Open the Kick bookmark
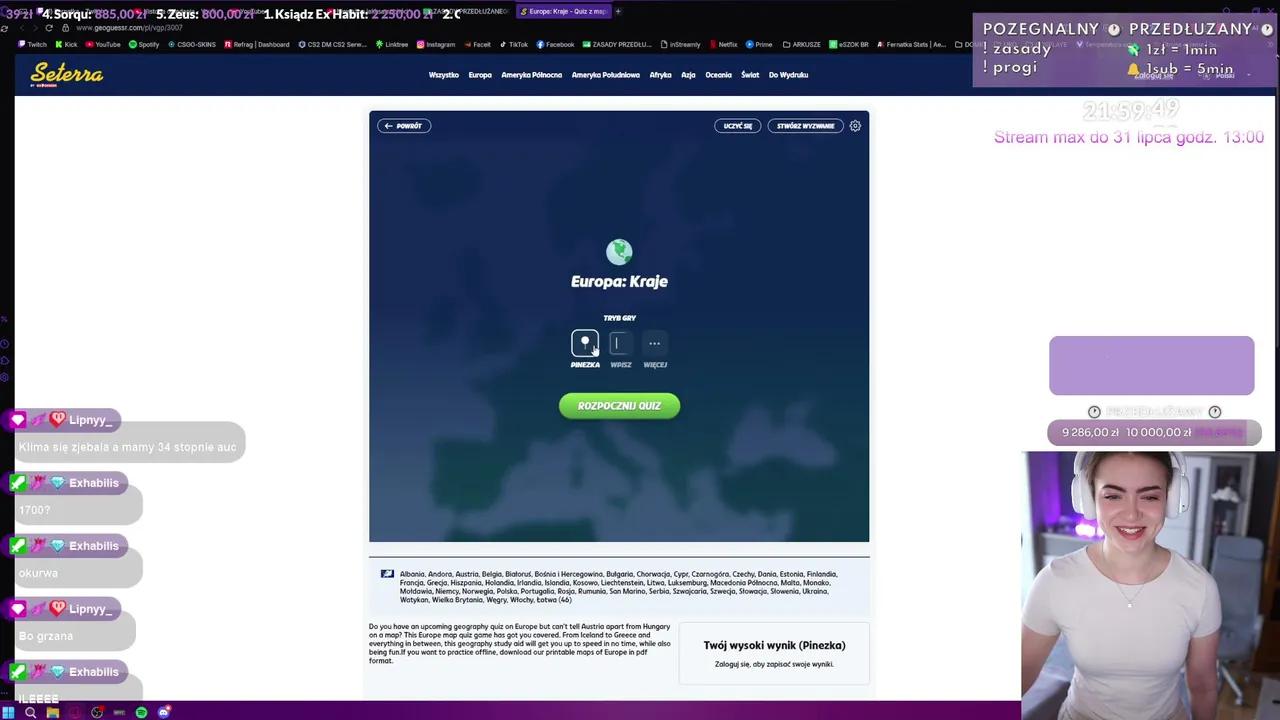The width and height of the screenshot is (1280, 720). [x=66, y=45]
